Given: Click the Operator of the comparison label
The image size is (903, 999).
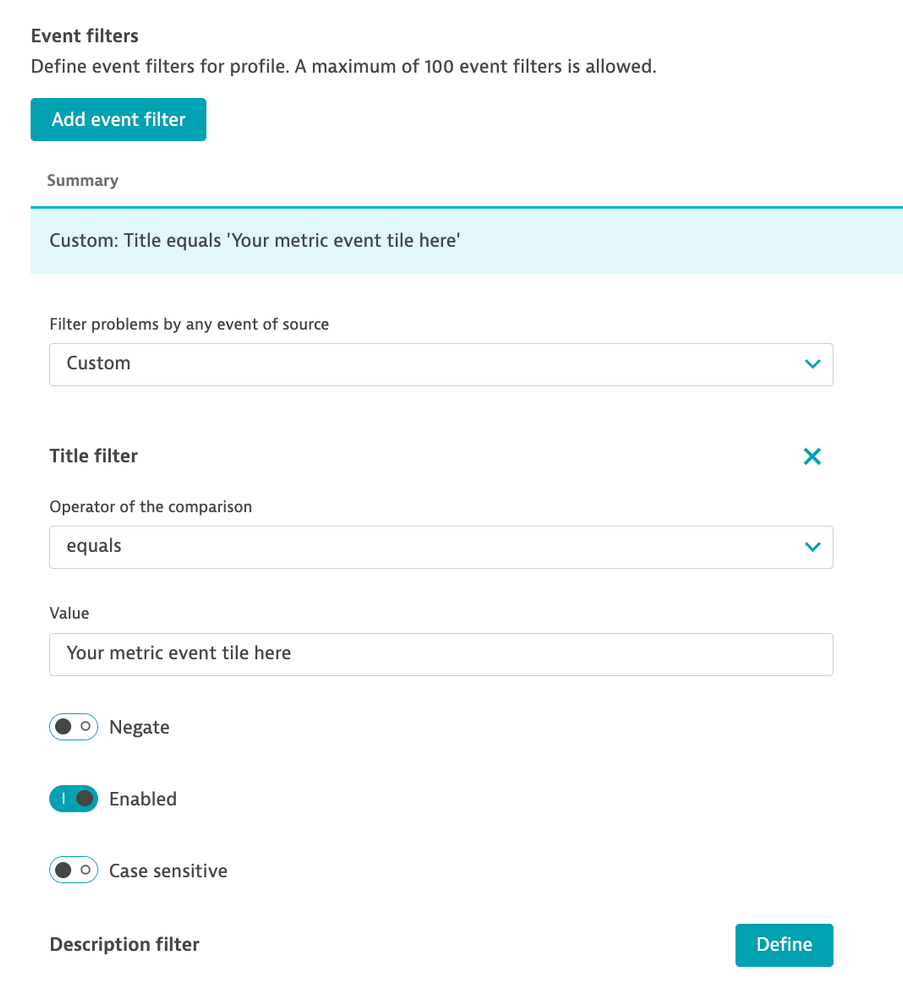Looking at the screenshot, I should coord(151,507).
